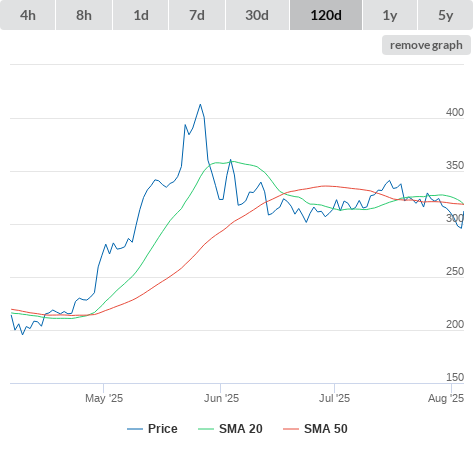The height and width of the screenshot is (455, 474).
Task: Open the 5y time range view
Action: coord(446,15)
